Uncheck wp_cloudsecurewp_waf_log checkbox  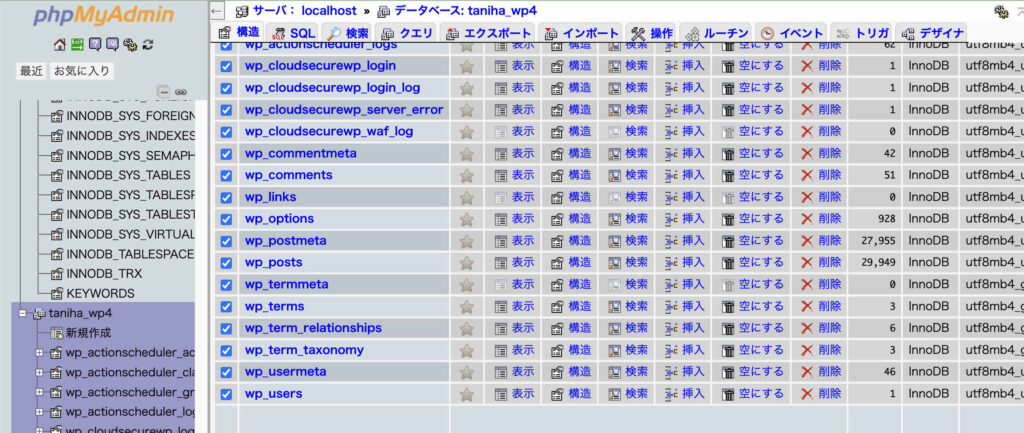226,131
